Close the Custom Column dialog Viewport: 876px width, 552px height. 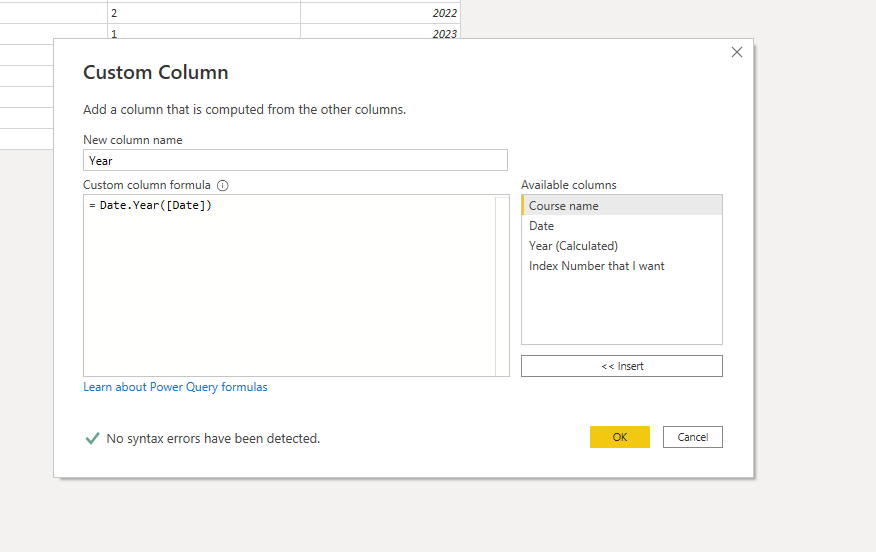736,53
